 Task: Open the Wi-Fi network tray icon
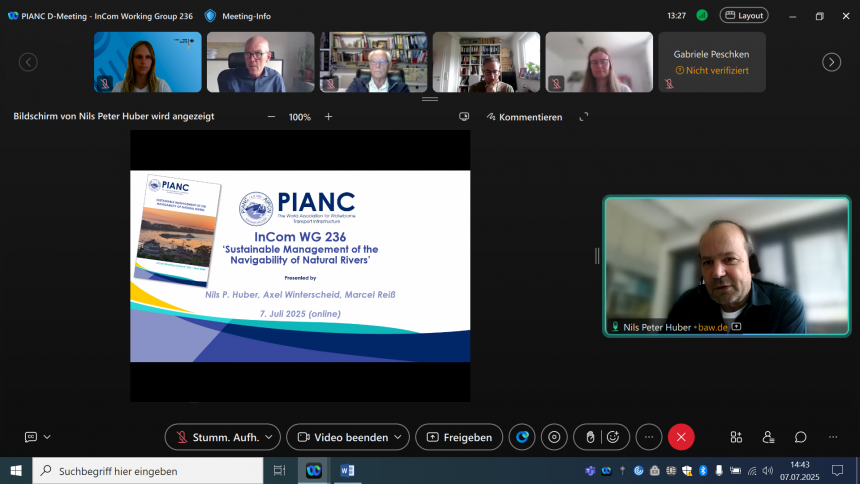[x=752, y=471]
